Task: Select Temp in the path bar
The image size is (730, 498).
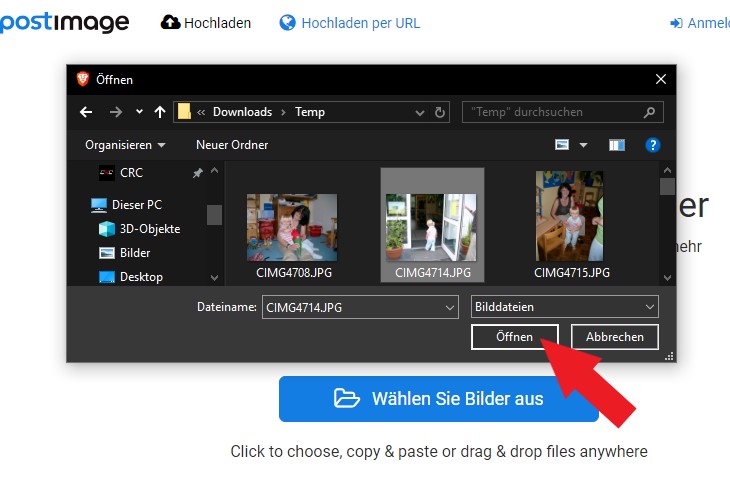Action: pyautogui.click(x=310, y=112)
